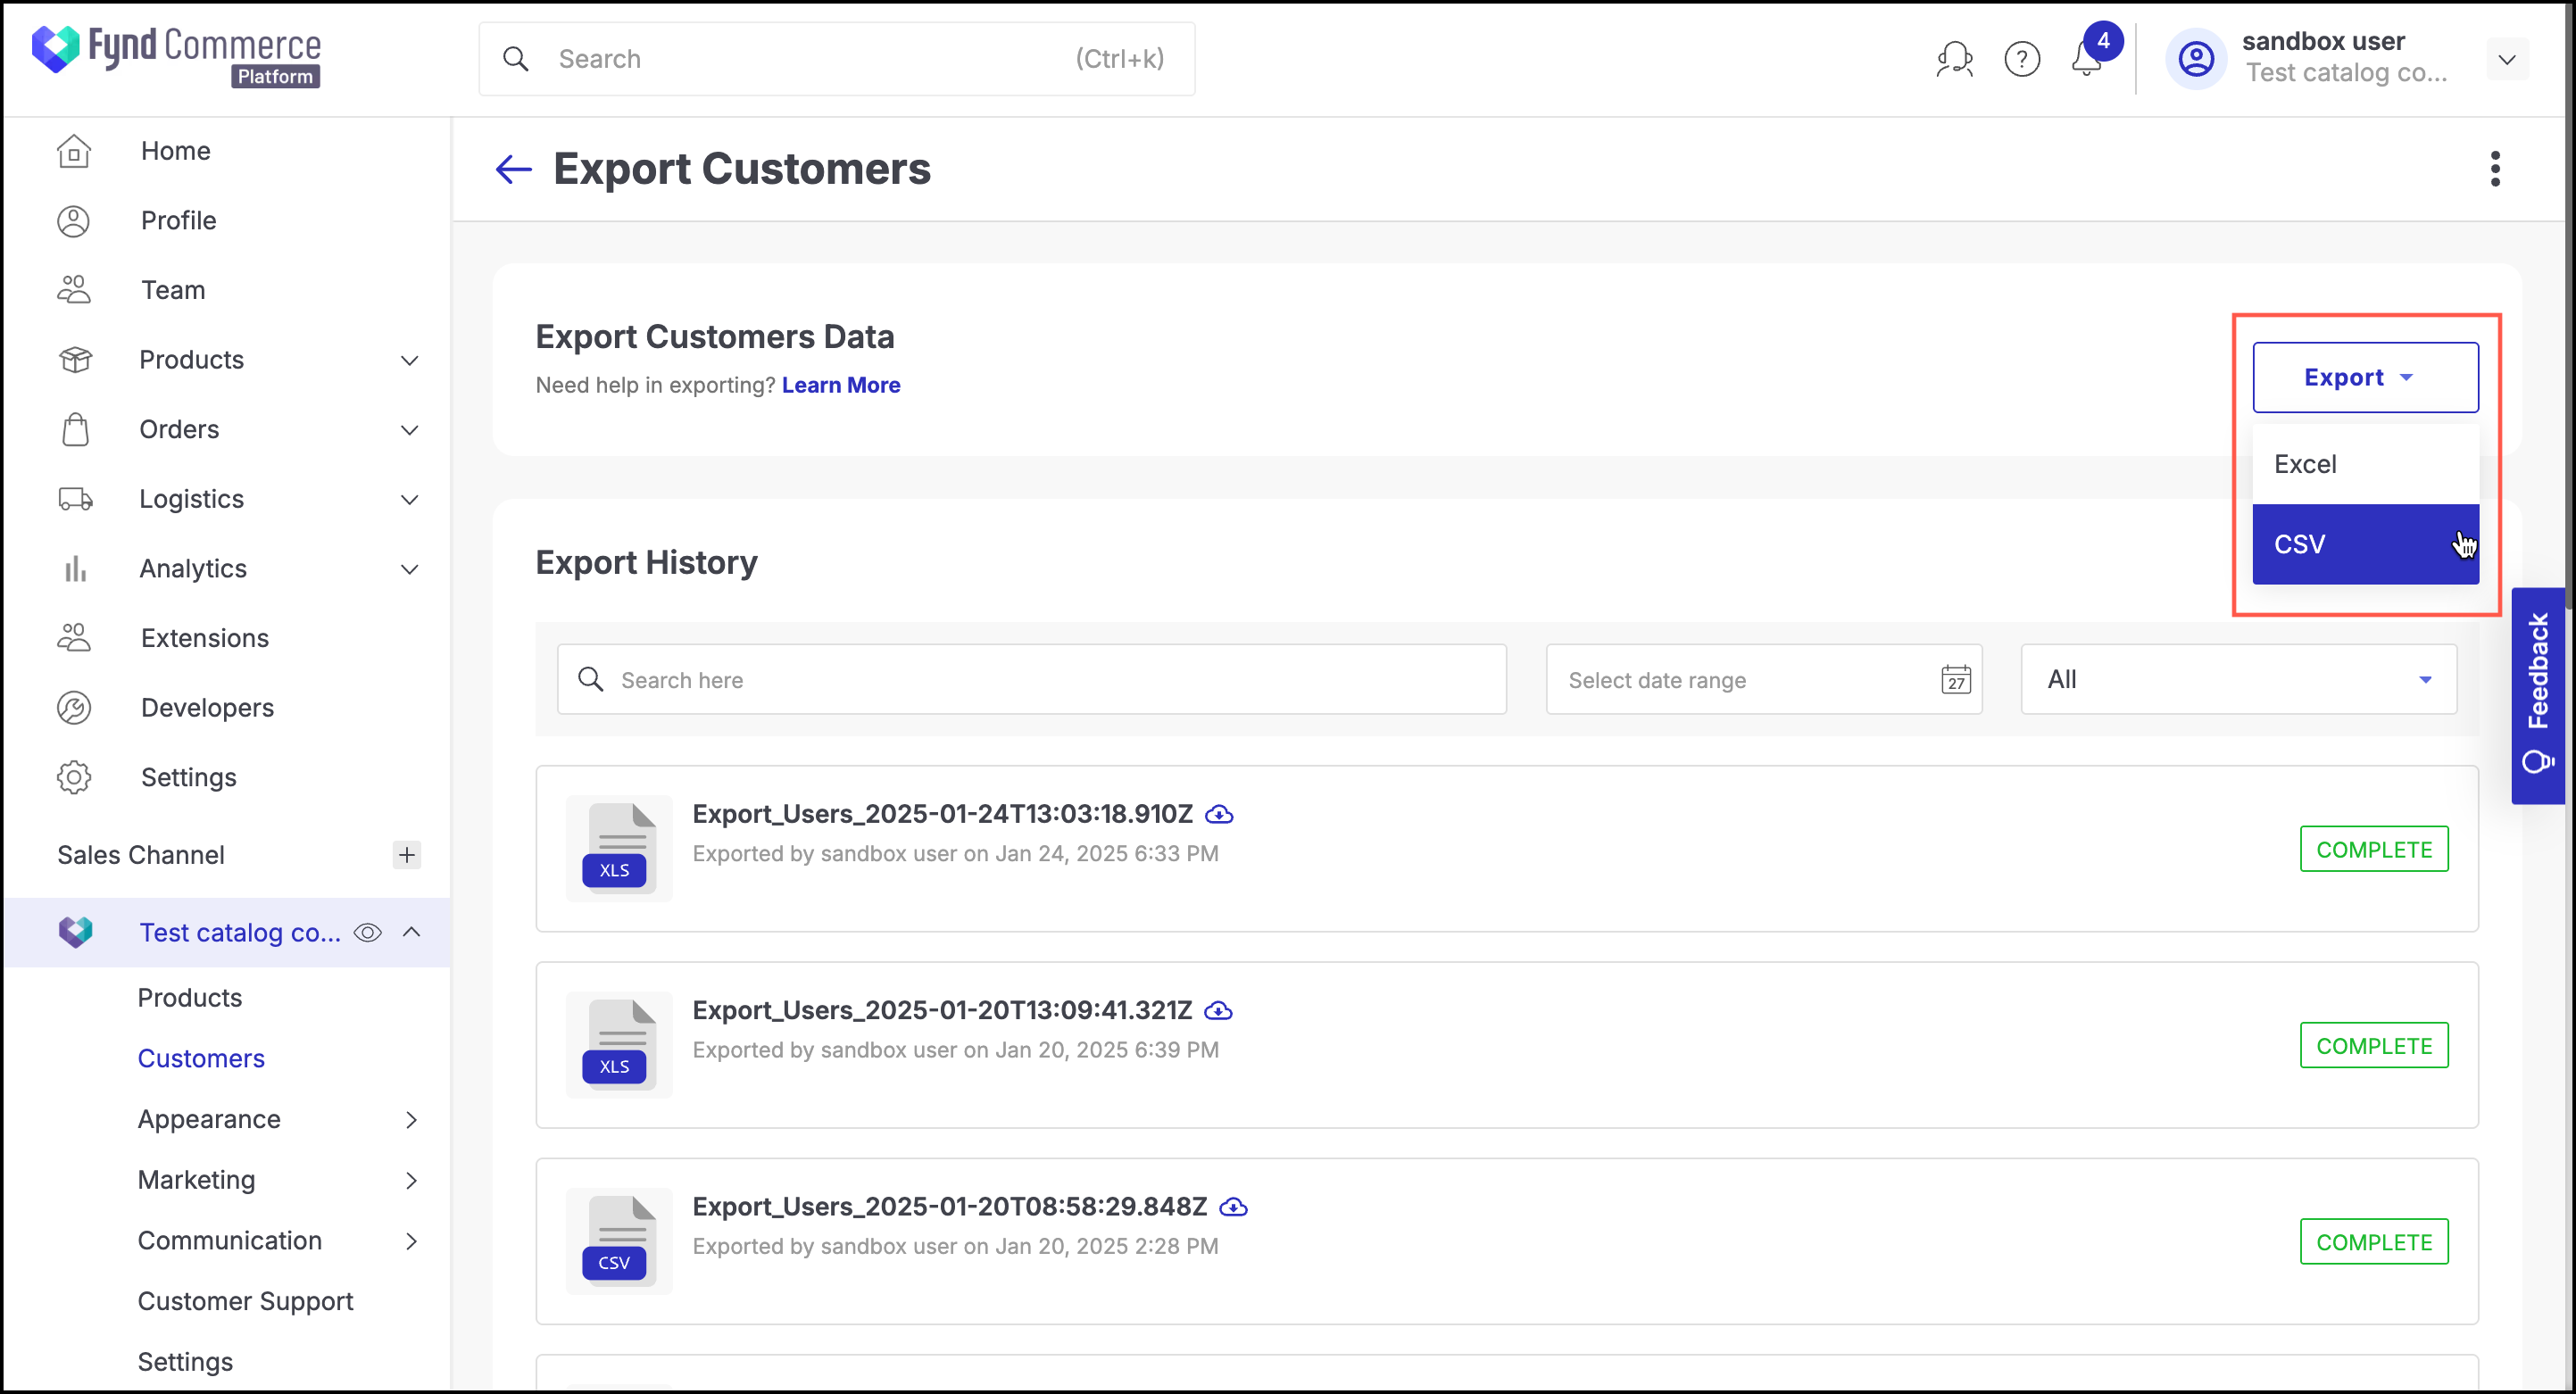Click the Test catalog sales channel logo icon
This screenshot has width=2576, height=1394.
click(x=75, y=932)
